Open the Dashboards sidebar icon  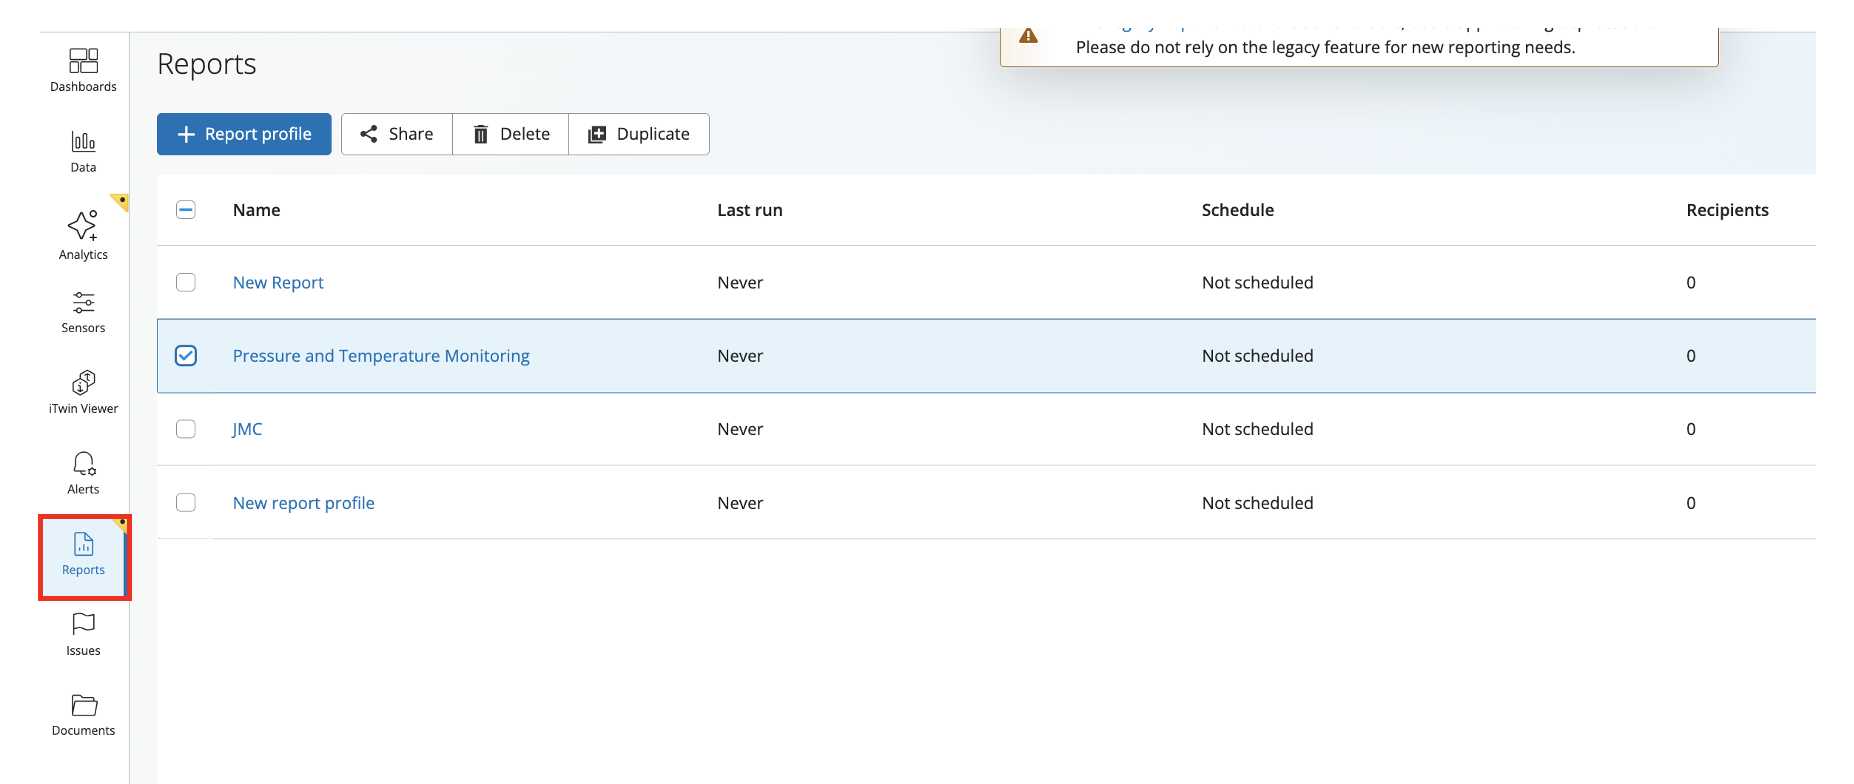point(83,62)
